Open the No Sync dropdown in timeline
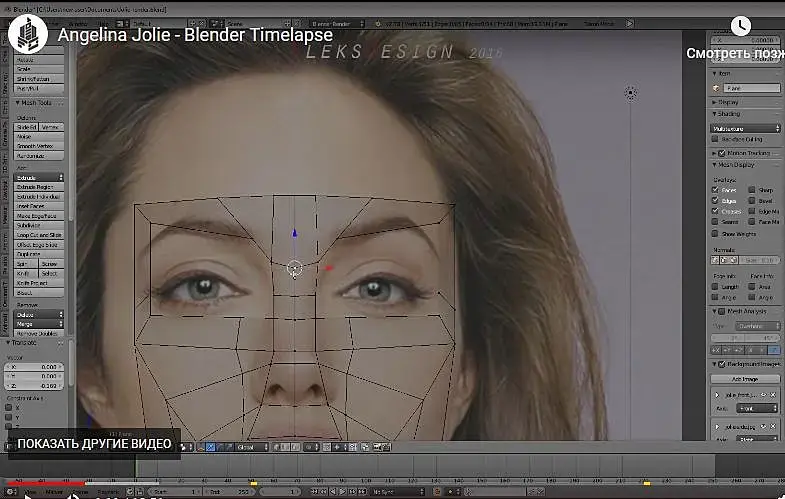 pyautogui.click(x=398, y=492)
